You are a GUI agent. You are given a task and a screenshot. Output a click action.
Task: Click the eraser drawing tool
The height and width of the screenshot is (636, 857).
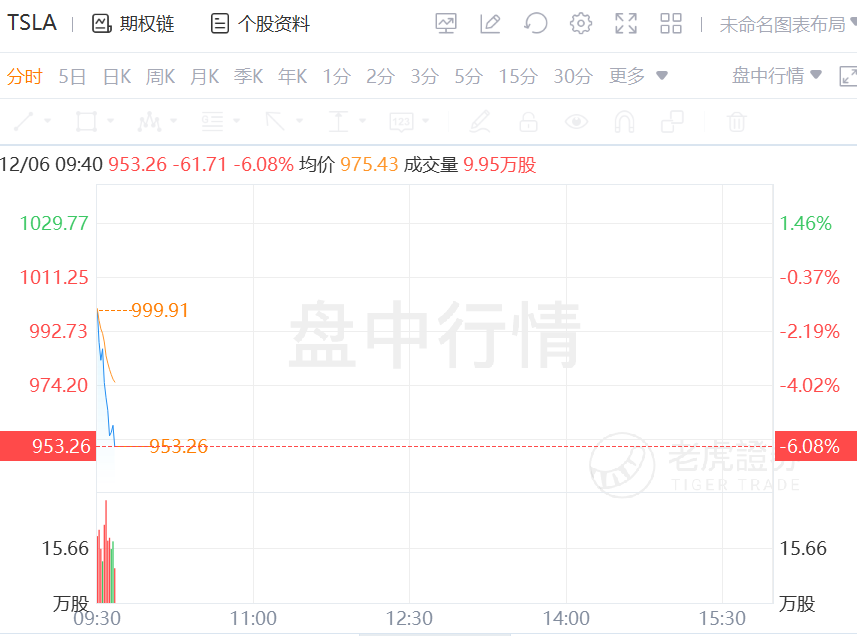pyautogui.click(x=480, y=121)
